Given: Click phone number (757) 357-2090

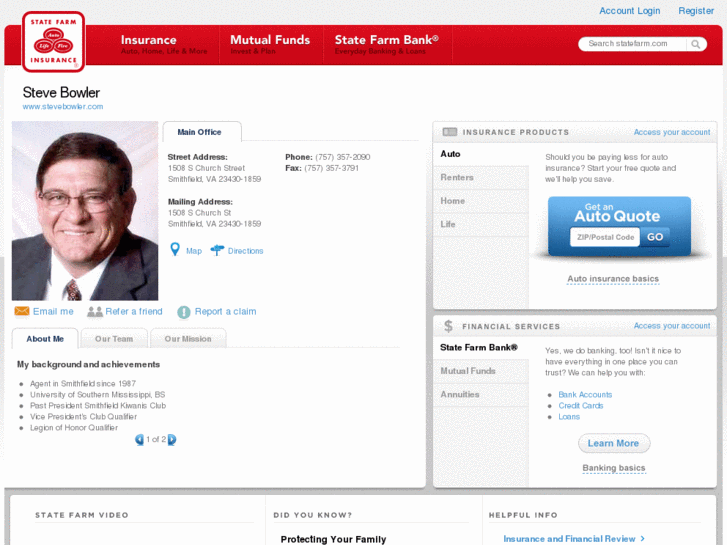Looking at the screenshot, I should 343,157.
